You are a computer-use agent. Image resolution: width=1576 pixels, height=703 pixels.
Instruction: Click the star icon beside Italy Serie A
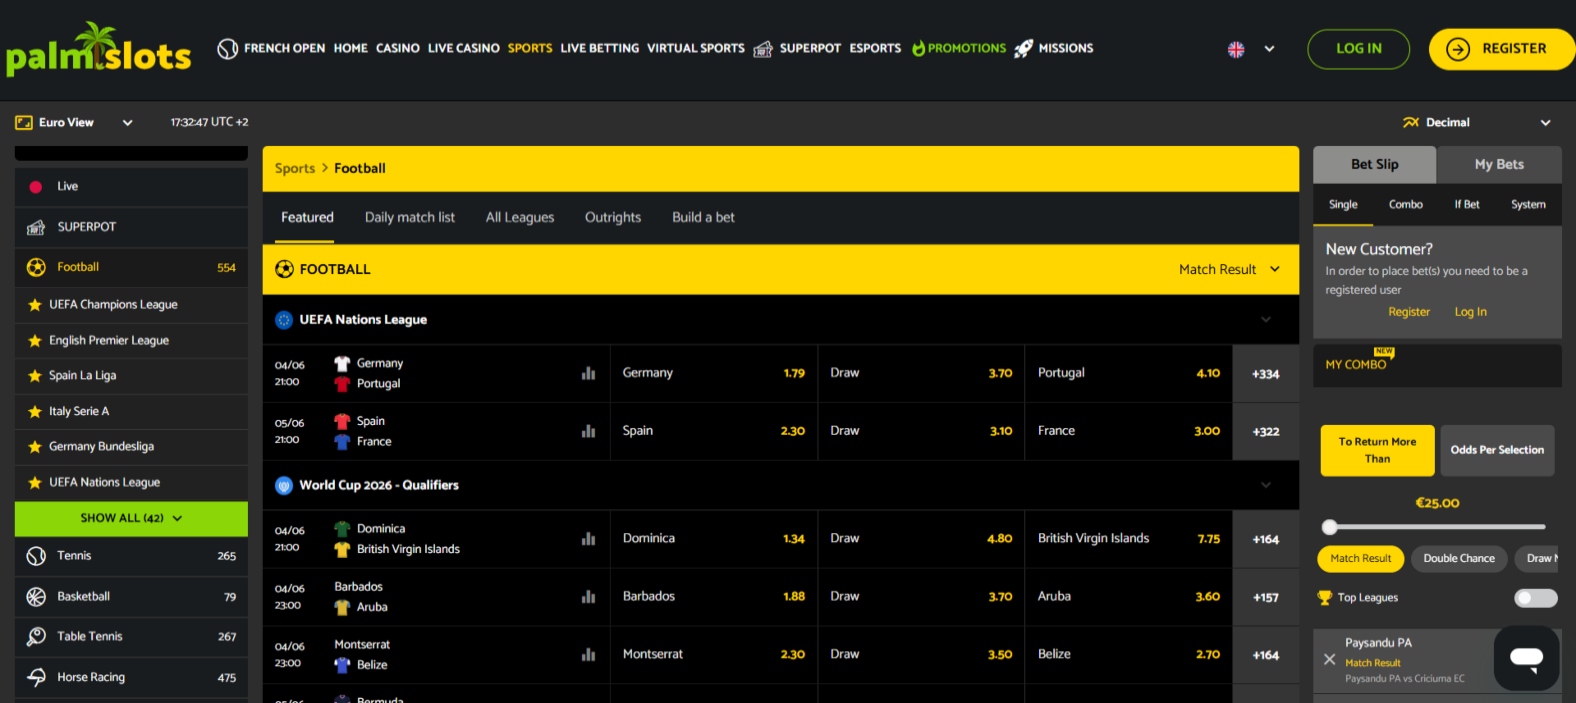pyautogui.click(x=35, y=412)
